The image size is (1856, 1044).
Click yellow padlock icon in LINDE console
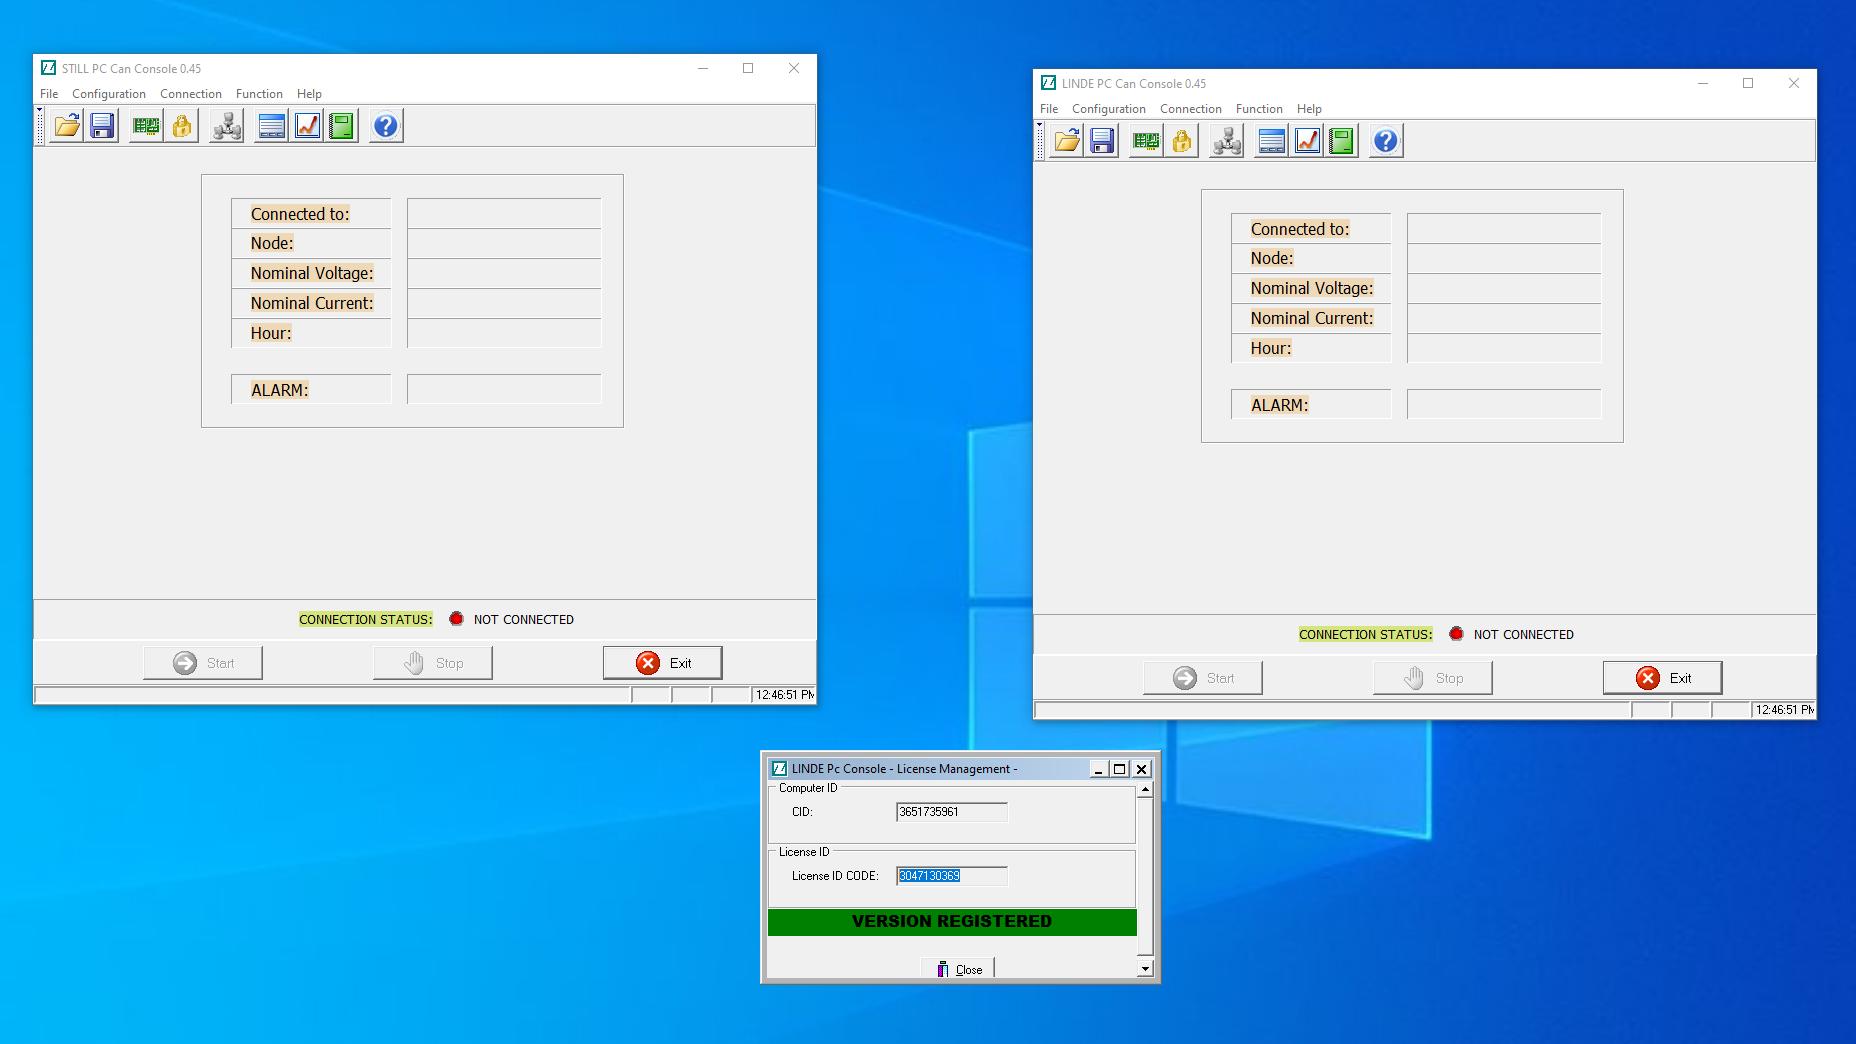point(1181,141)
